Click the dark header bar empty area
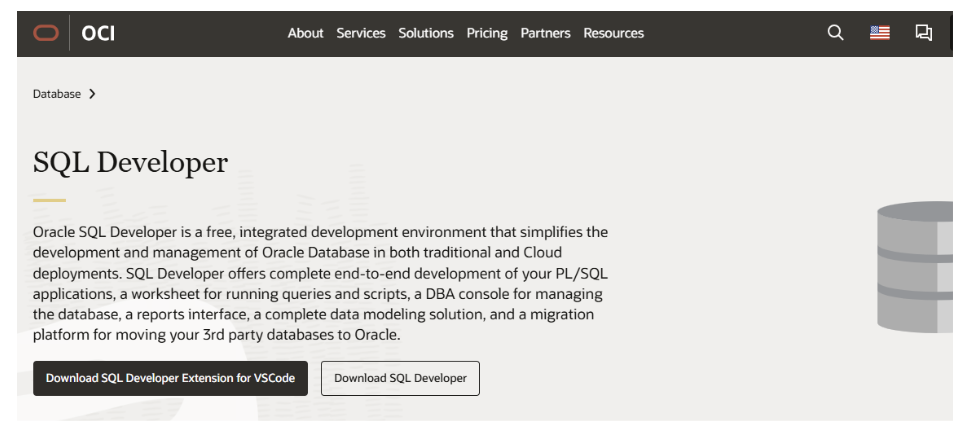Image resolution: width=970 pixels, height=434 pixels. click(x=730, y=33)
